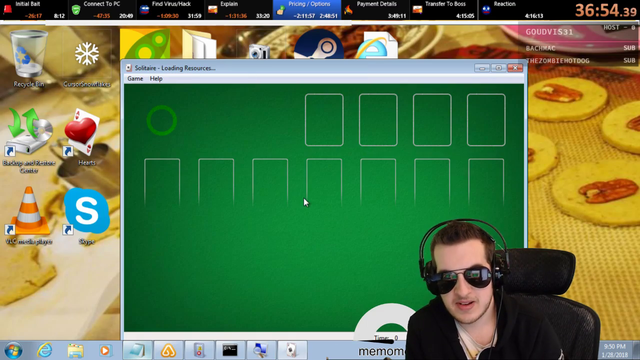This screenshot has height=360, width=640.
Task: Open the Help menu in Solitaire
Action: (x=156, y=79)
